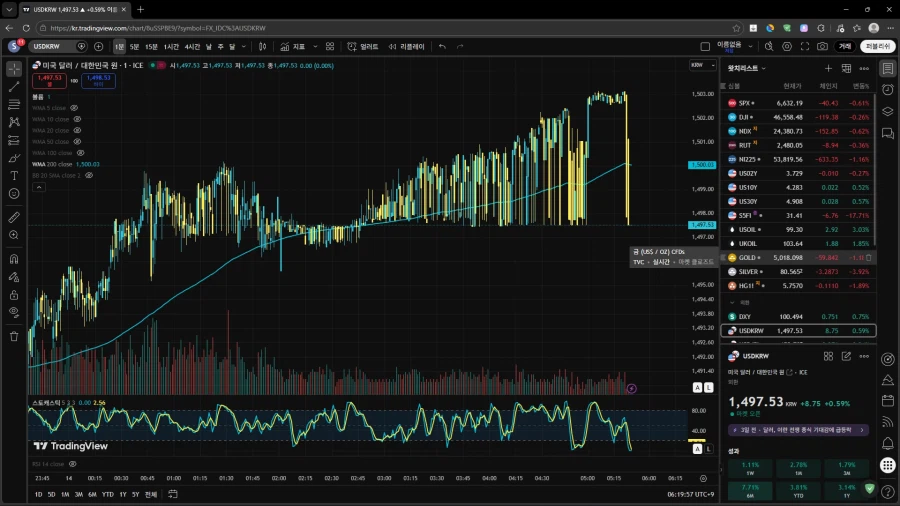This screenshot has width=900, height=506.
Task: Take a chart snapshot with camera icon
Action: (x=822, y=46)
